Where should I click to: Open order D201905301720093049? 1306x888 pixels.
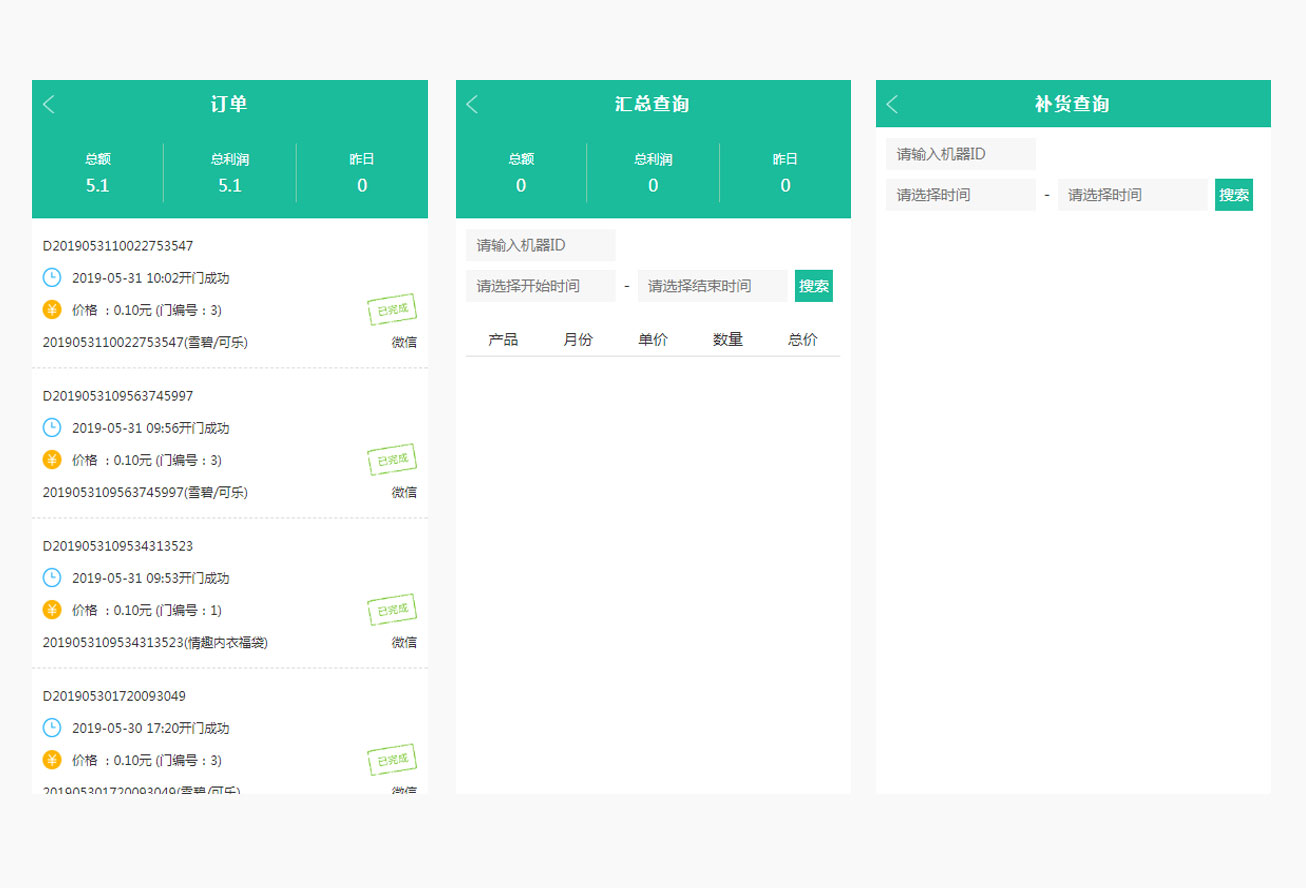(x=230, y=732)
